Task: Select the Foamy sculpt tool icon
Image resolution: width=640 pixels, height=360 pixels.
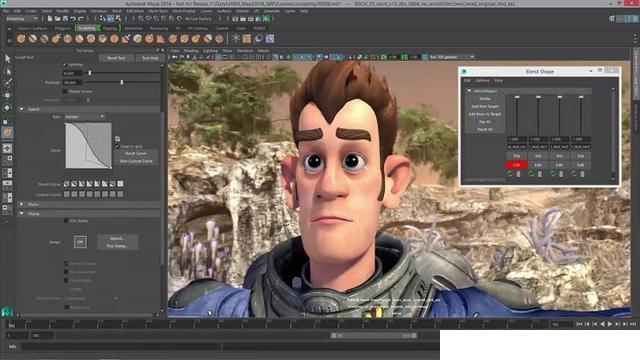Action: click(x=91, y=39)
